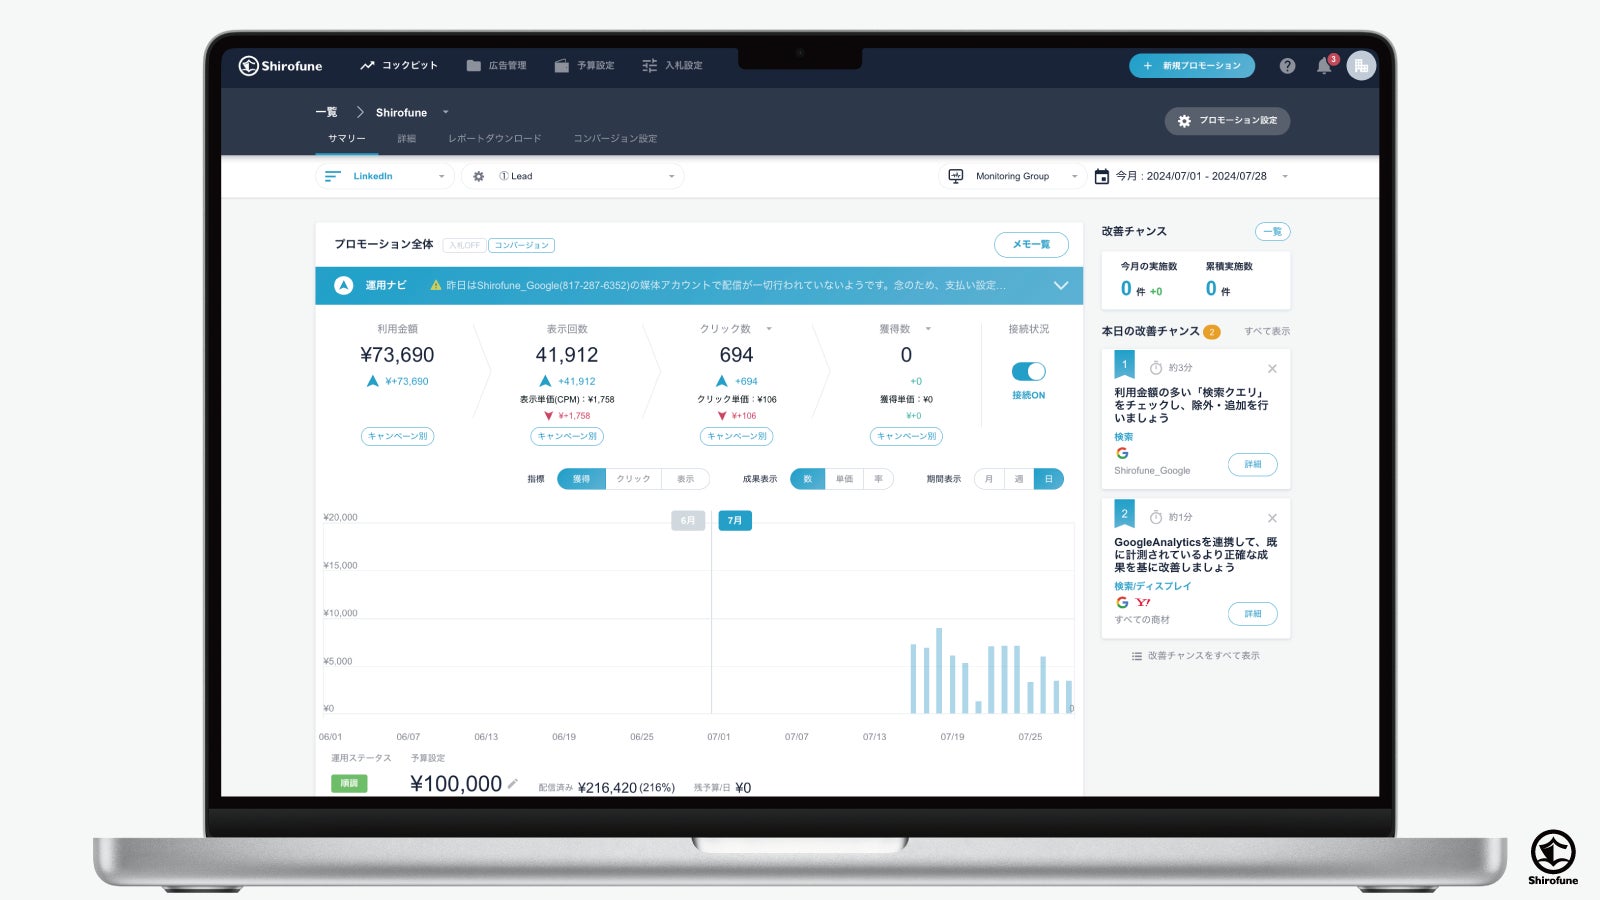Open コックピット in top navigation
1600x900 pixels.
(399, 66)
